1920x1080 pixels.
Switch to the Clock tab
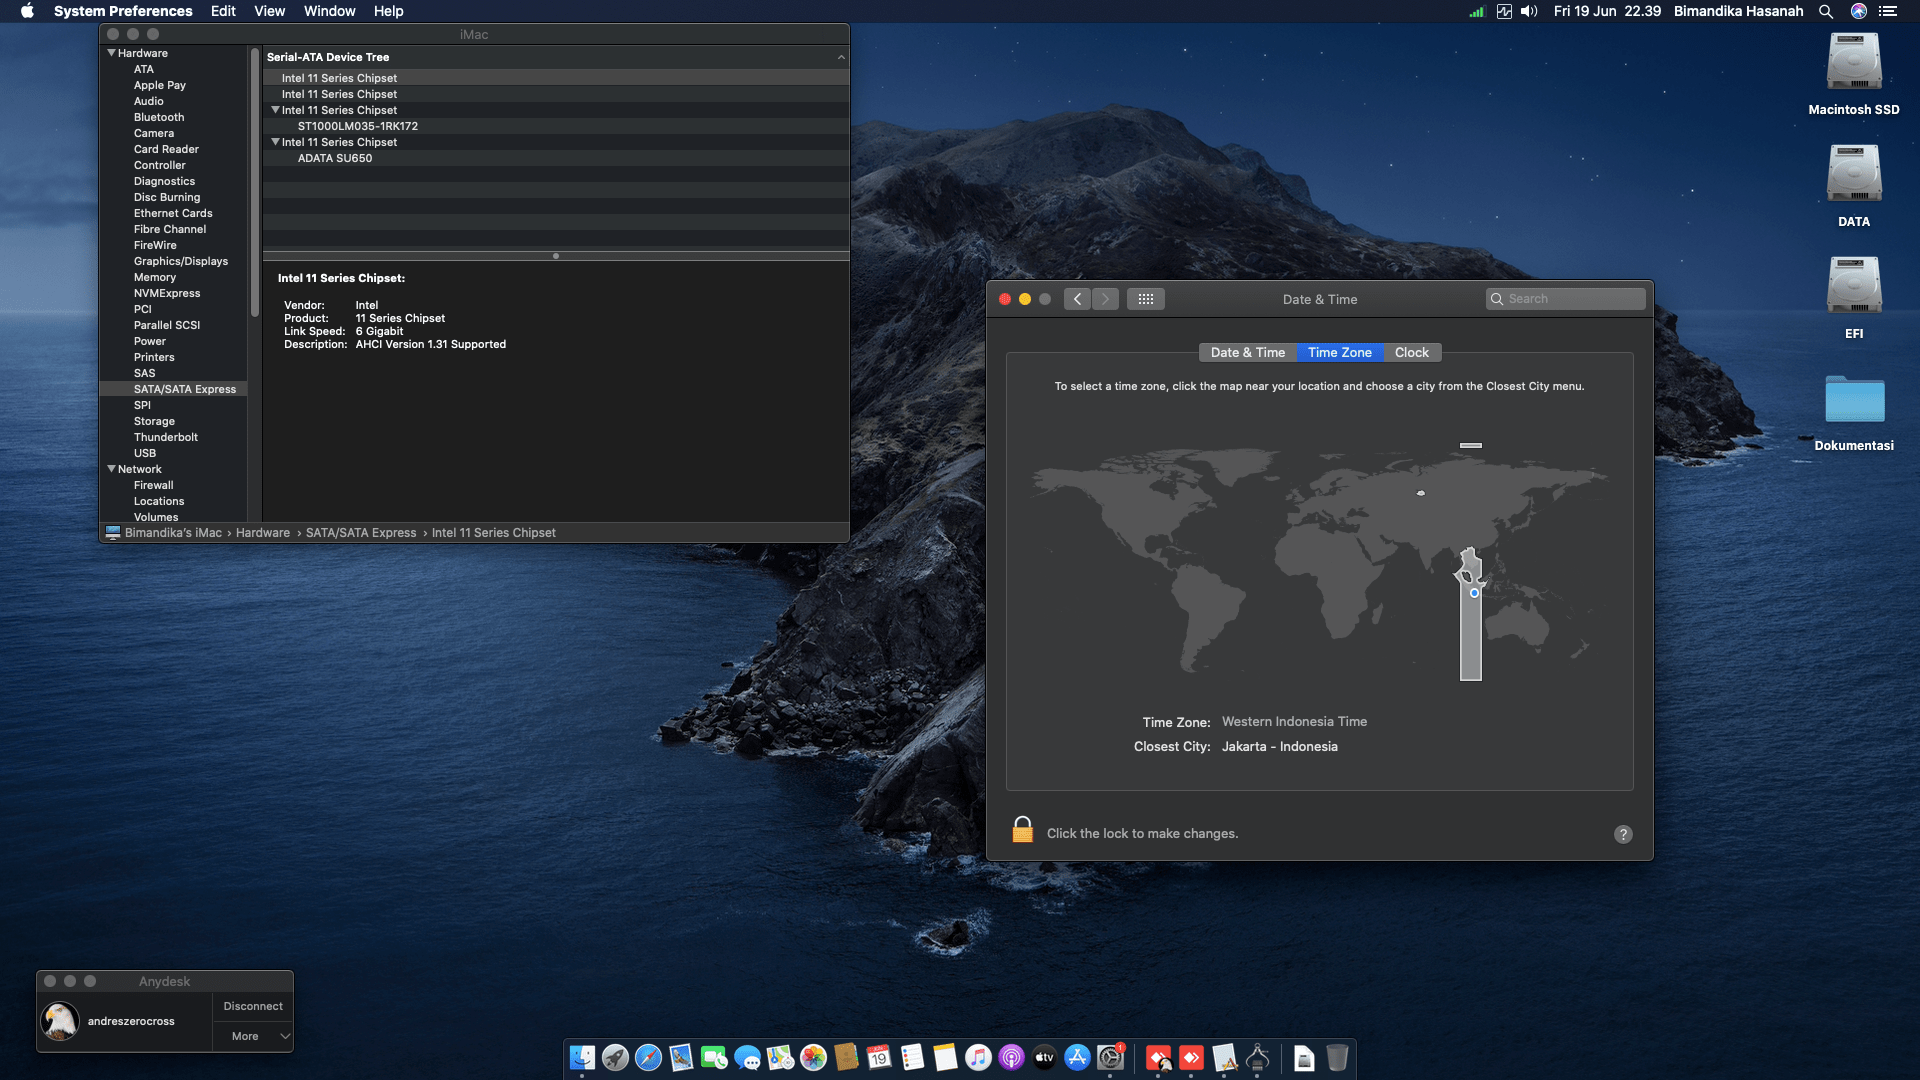point(1411,352)
